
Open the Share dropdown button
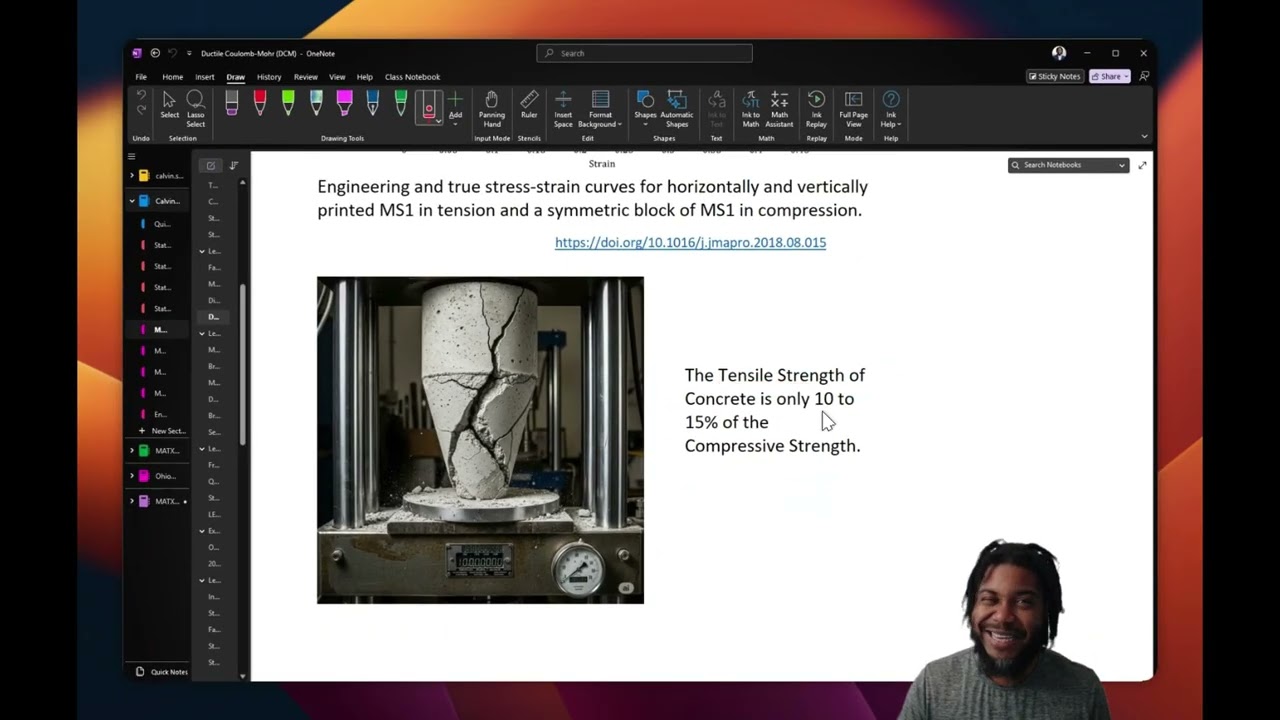[1110, 76]
